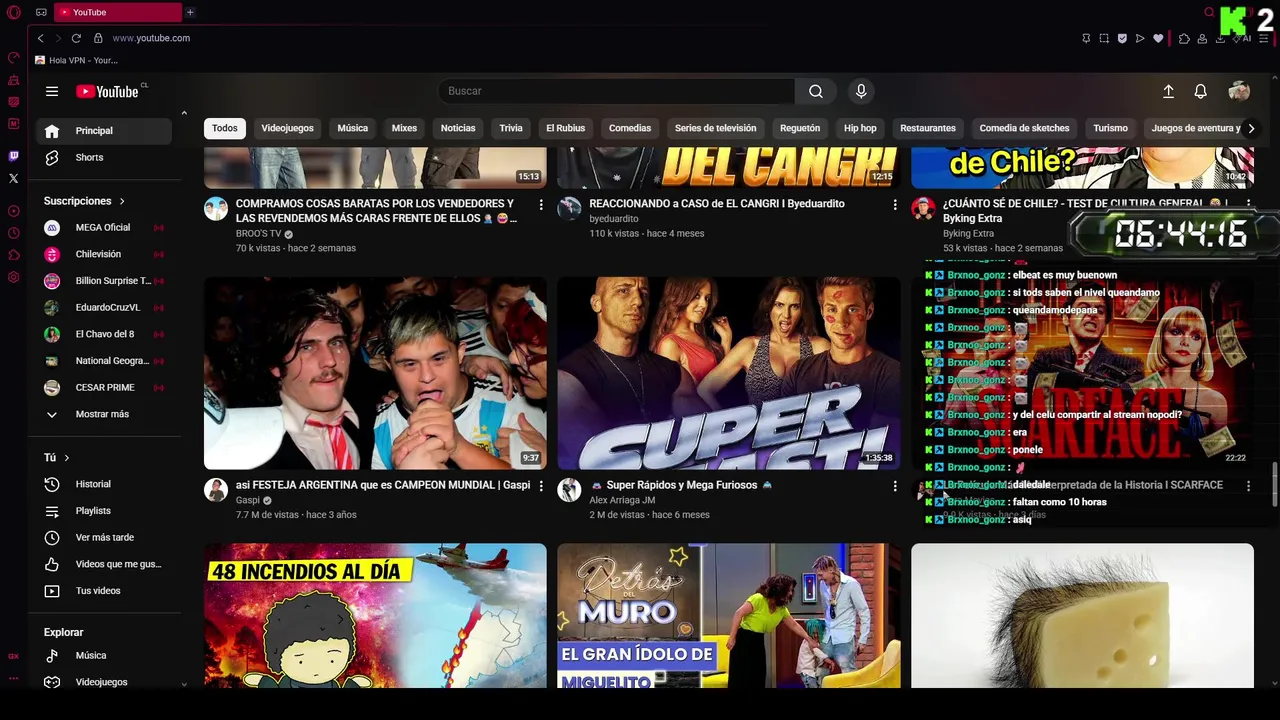Click the Buscar search field
The height and width of the screenshot is (720, 1280).
[616, 91]
